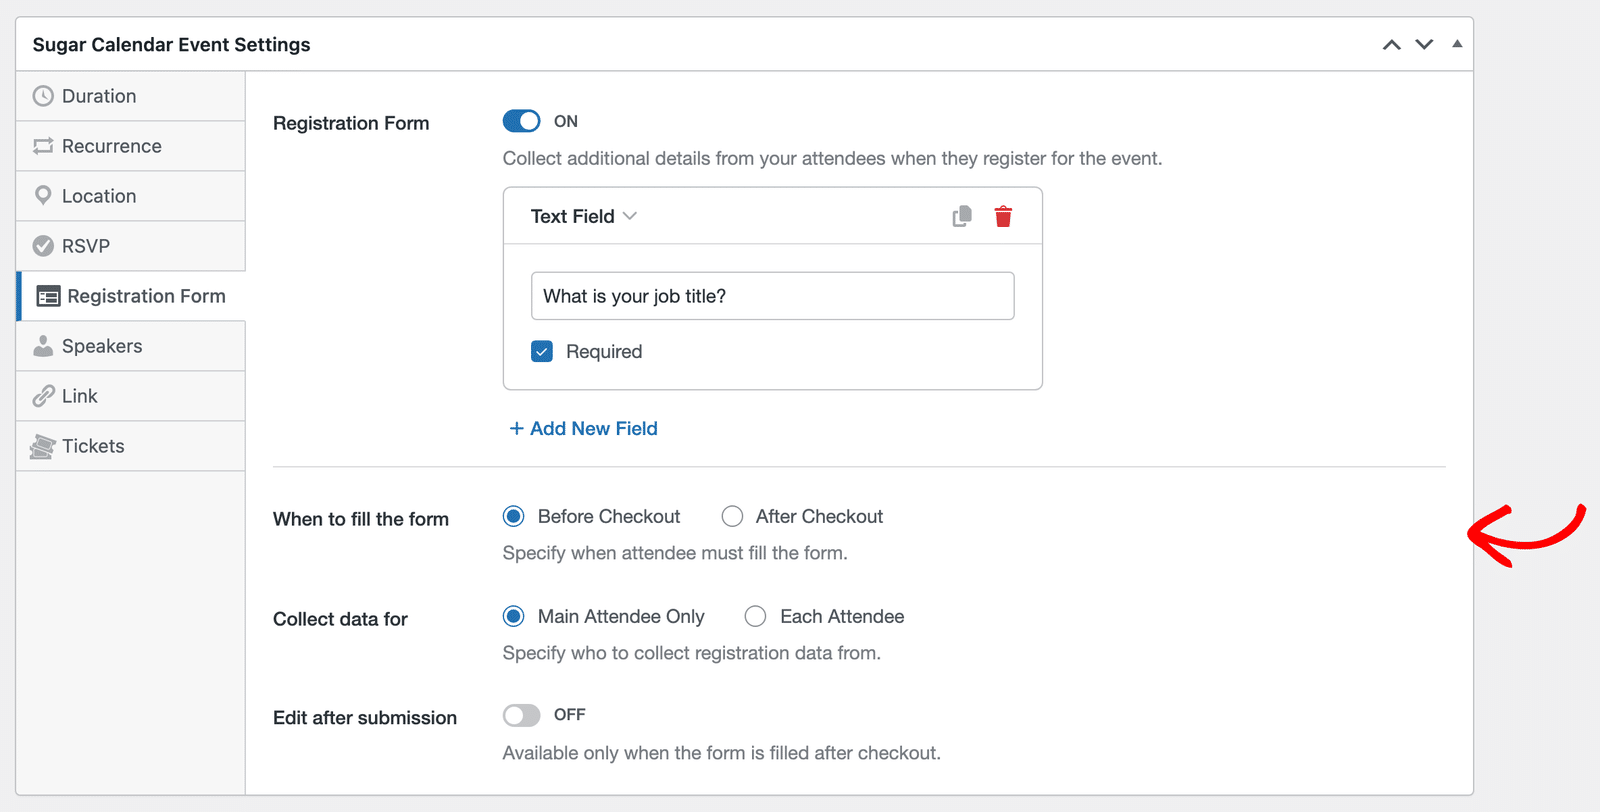Collapse the Sugar Calendar Event Settings panel
Image resolution: width=1600 pixels, height=812 pixels.
tap(1457, 44)
